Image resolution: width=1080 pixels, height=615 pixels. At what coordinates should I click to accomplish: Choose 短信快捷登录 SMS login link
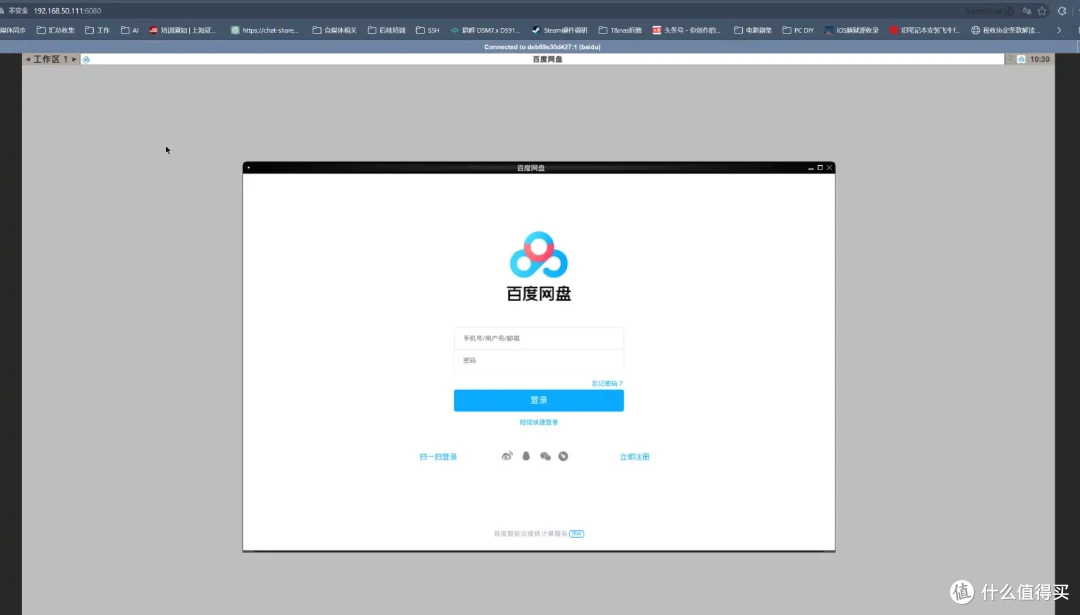pyautogui.click(x=539, y=422)
